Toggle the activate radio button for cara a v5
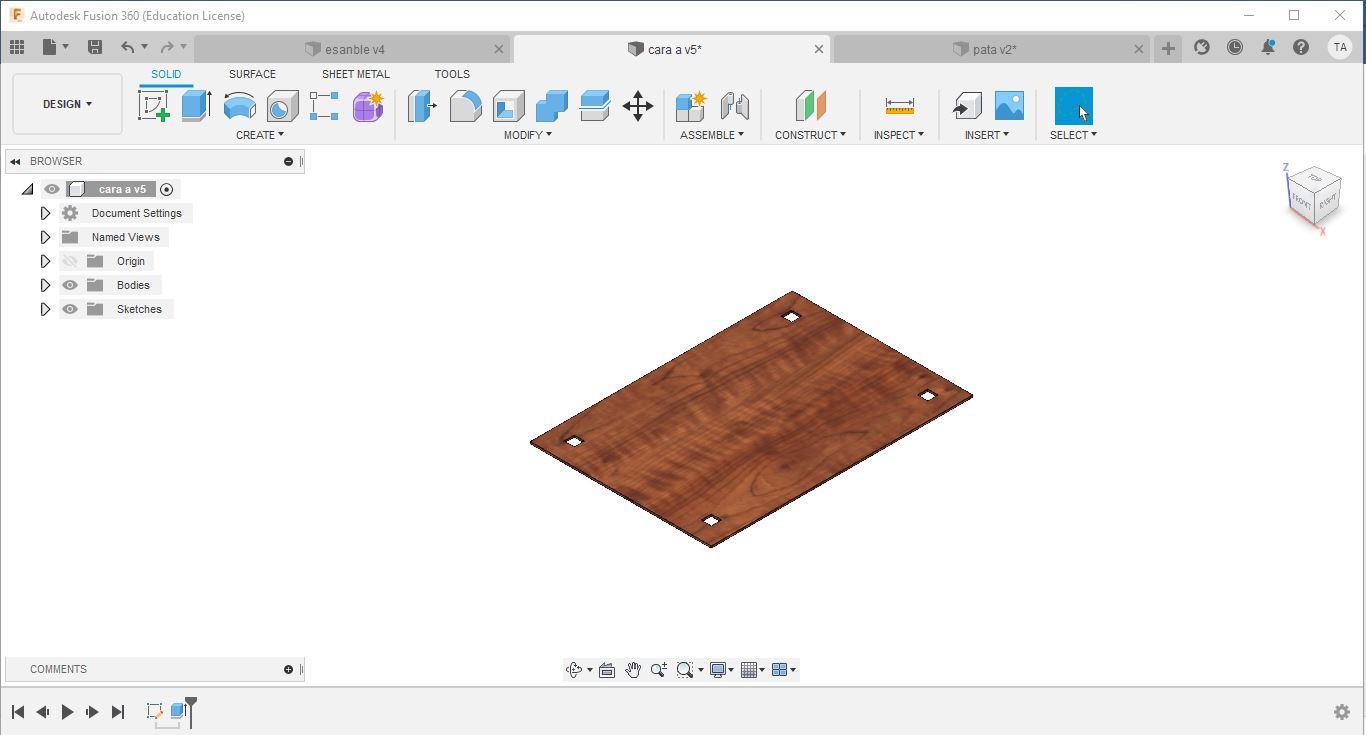The height and width of the screenshot is (735, 1366). tap(167, 189)
